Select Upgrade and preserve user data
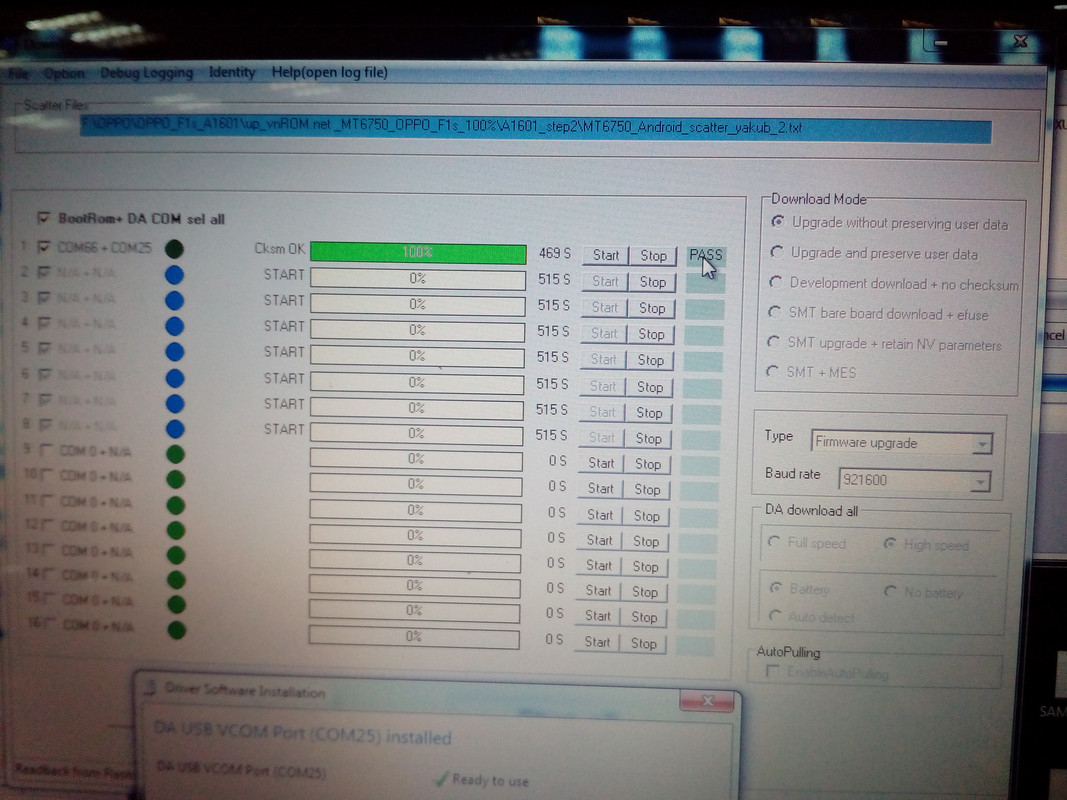The height and width of the screenshot is (800, 1067). [x=776, y=252]
